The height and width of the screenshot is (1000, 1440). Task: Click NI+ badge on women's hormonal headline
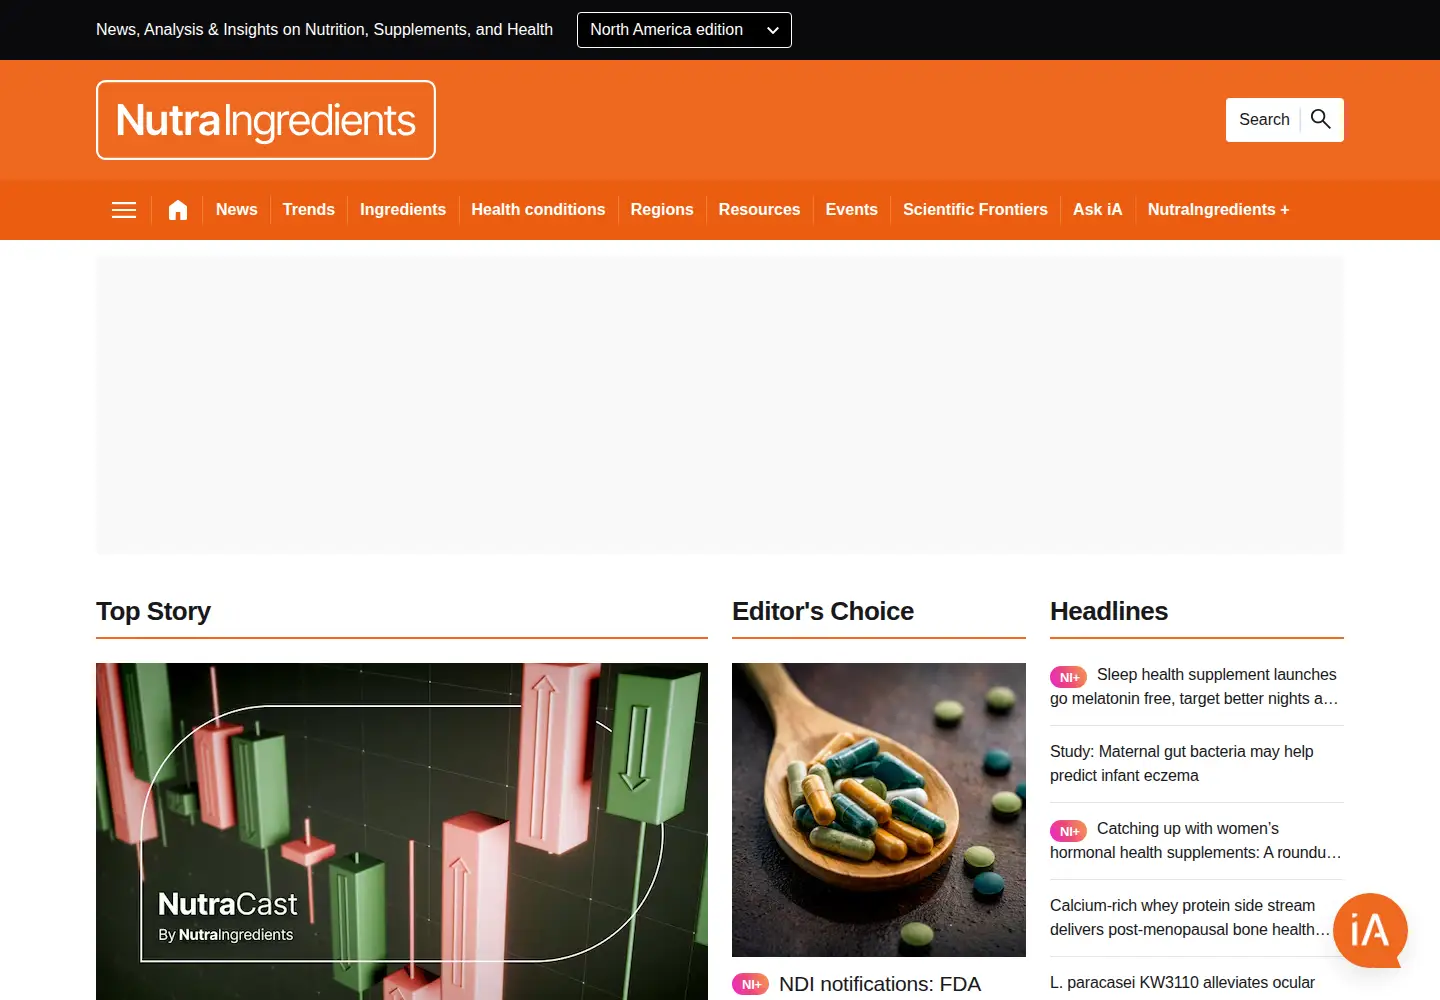tap(1068, 831)
